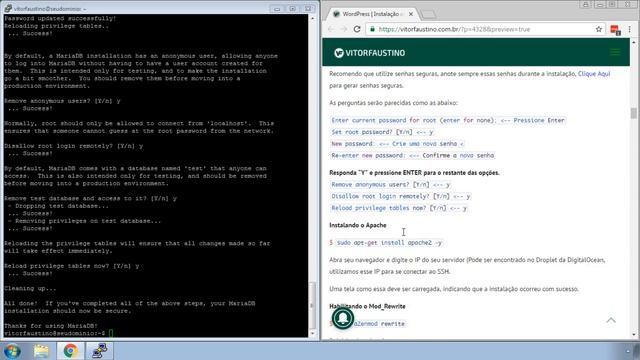
Task: Click the PuTTY terminal scrollbar thumb
Action: [x=312, y=305]
